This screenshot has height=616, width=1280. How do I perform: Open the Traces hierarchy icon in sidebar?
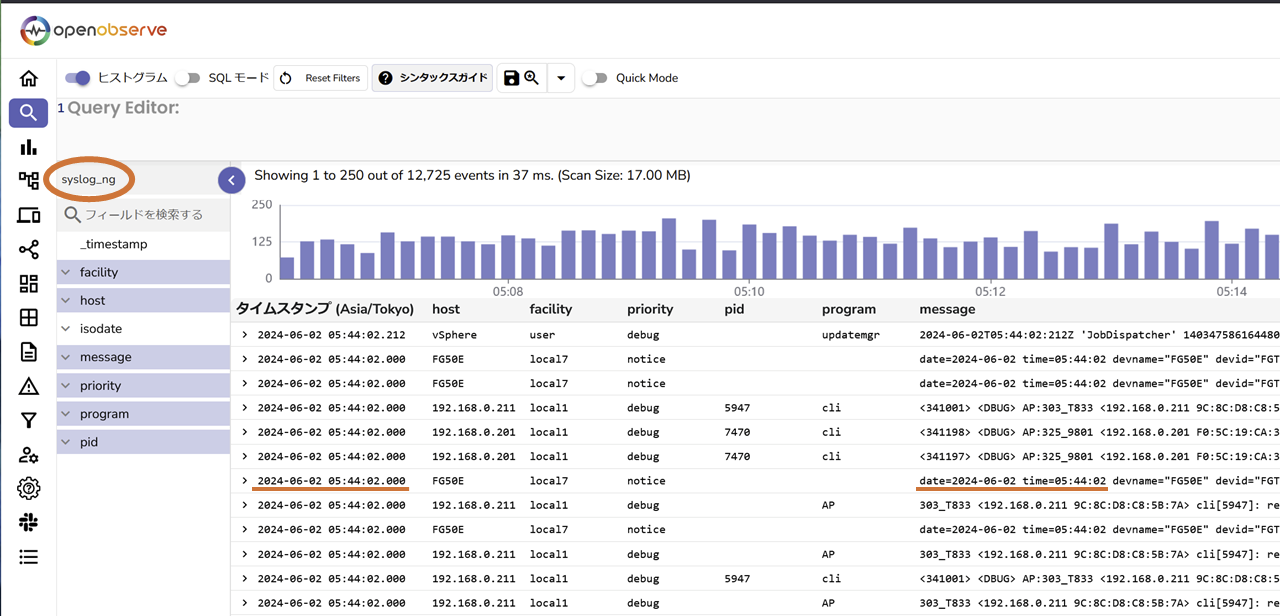point(28,181)
